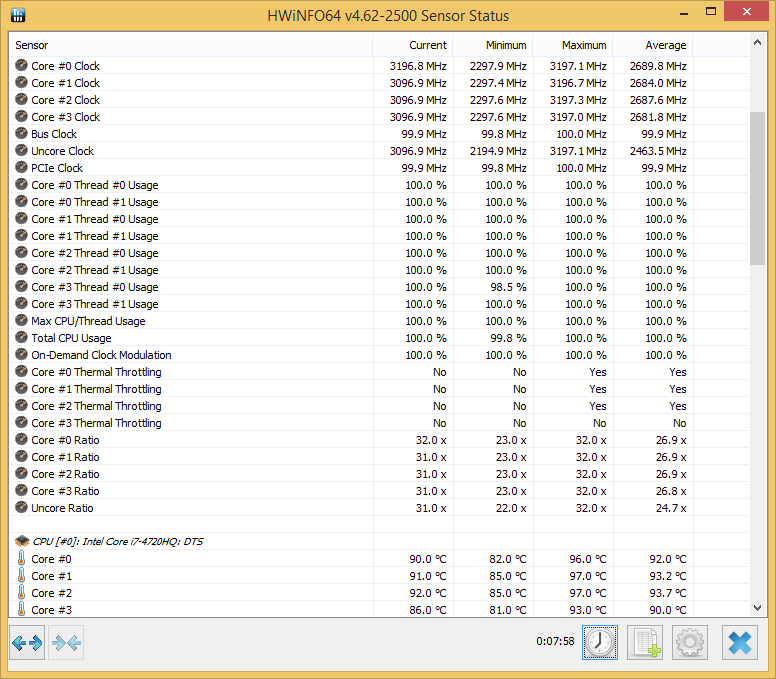Click the PCIe Clock sensor icon
The image size is (776, 679).
(x=21, y=167)
